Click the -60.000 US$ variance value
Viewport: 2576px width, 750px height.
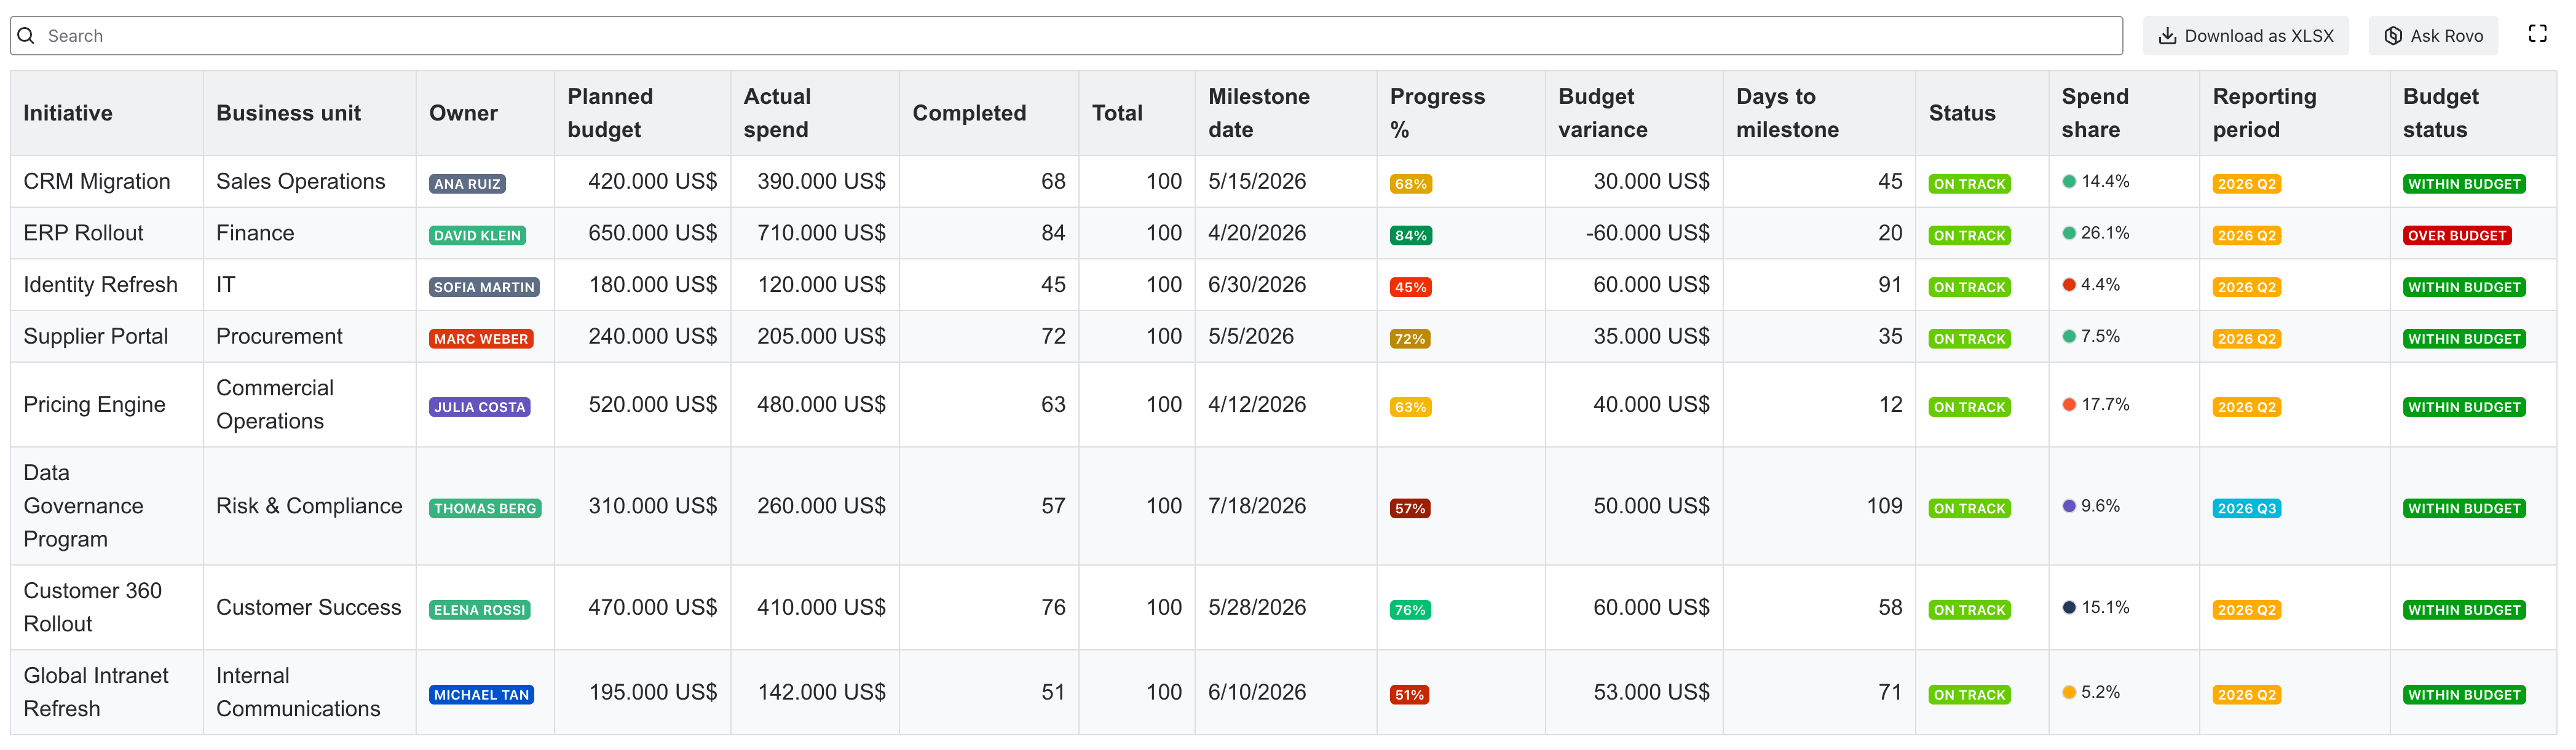coord(1647,233)
